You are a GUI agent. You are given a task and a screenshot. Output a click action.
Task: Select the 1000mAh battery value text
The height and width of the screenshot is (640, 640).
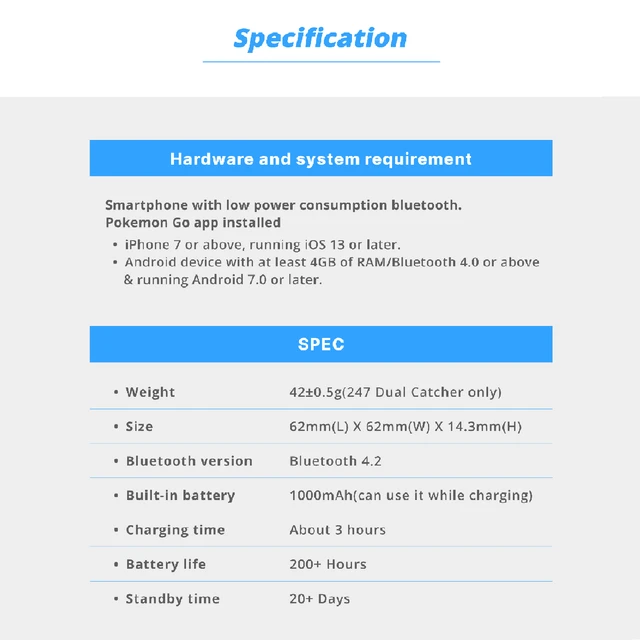click(x=411, y=495)
